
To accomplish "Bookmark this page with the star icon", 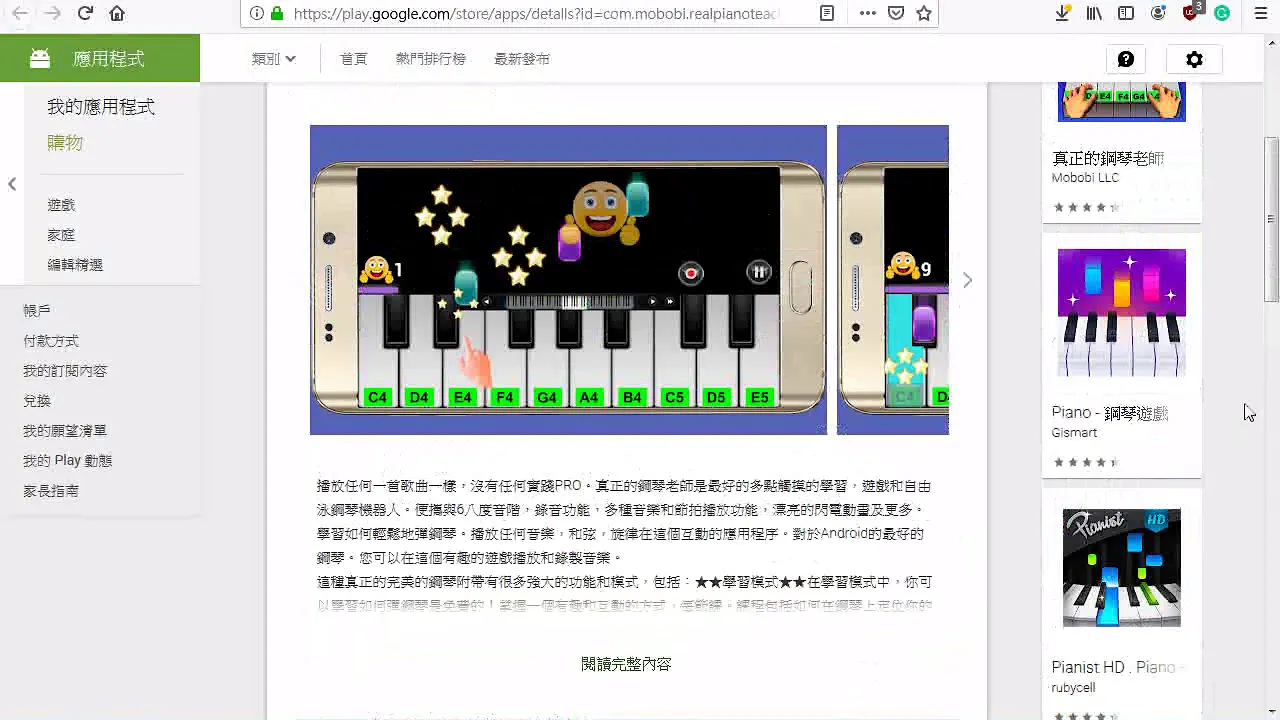I will pyautogui.click(x=924, y=13).
